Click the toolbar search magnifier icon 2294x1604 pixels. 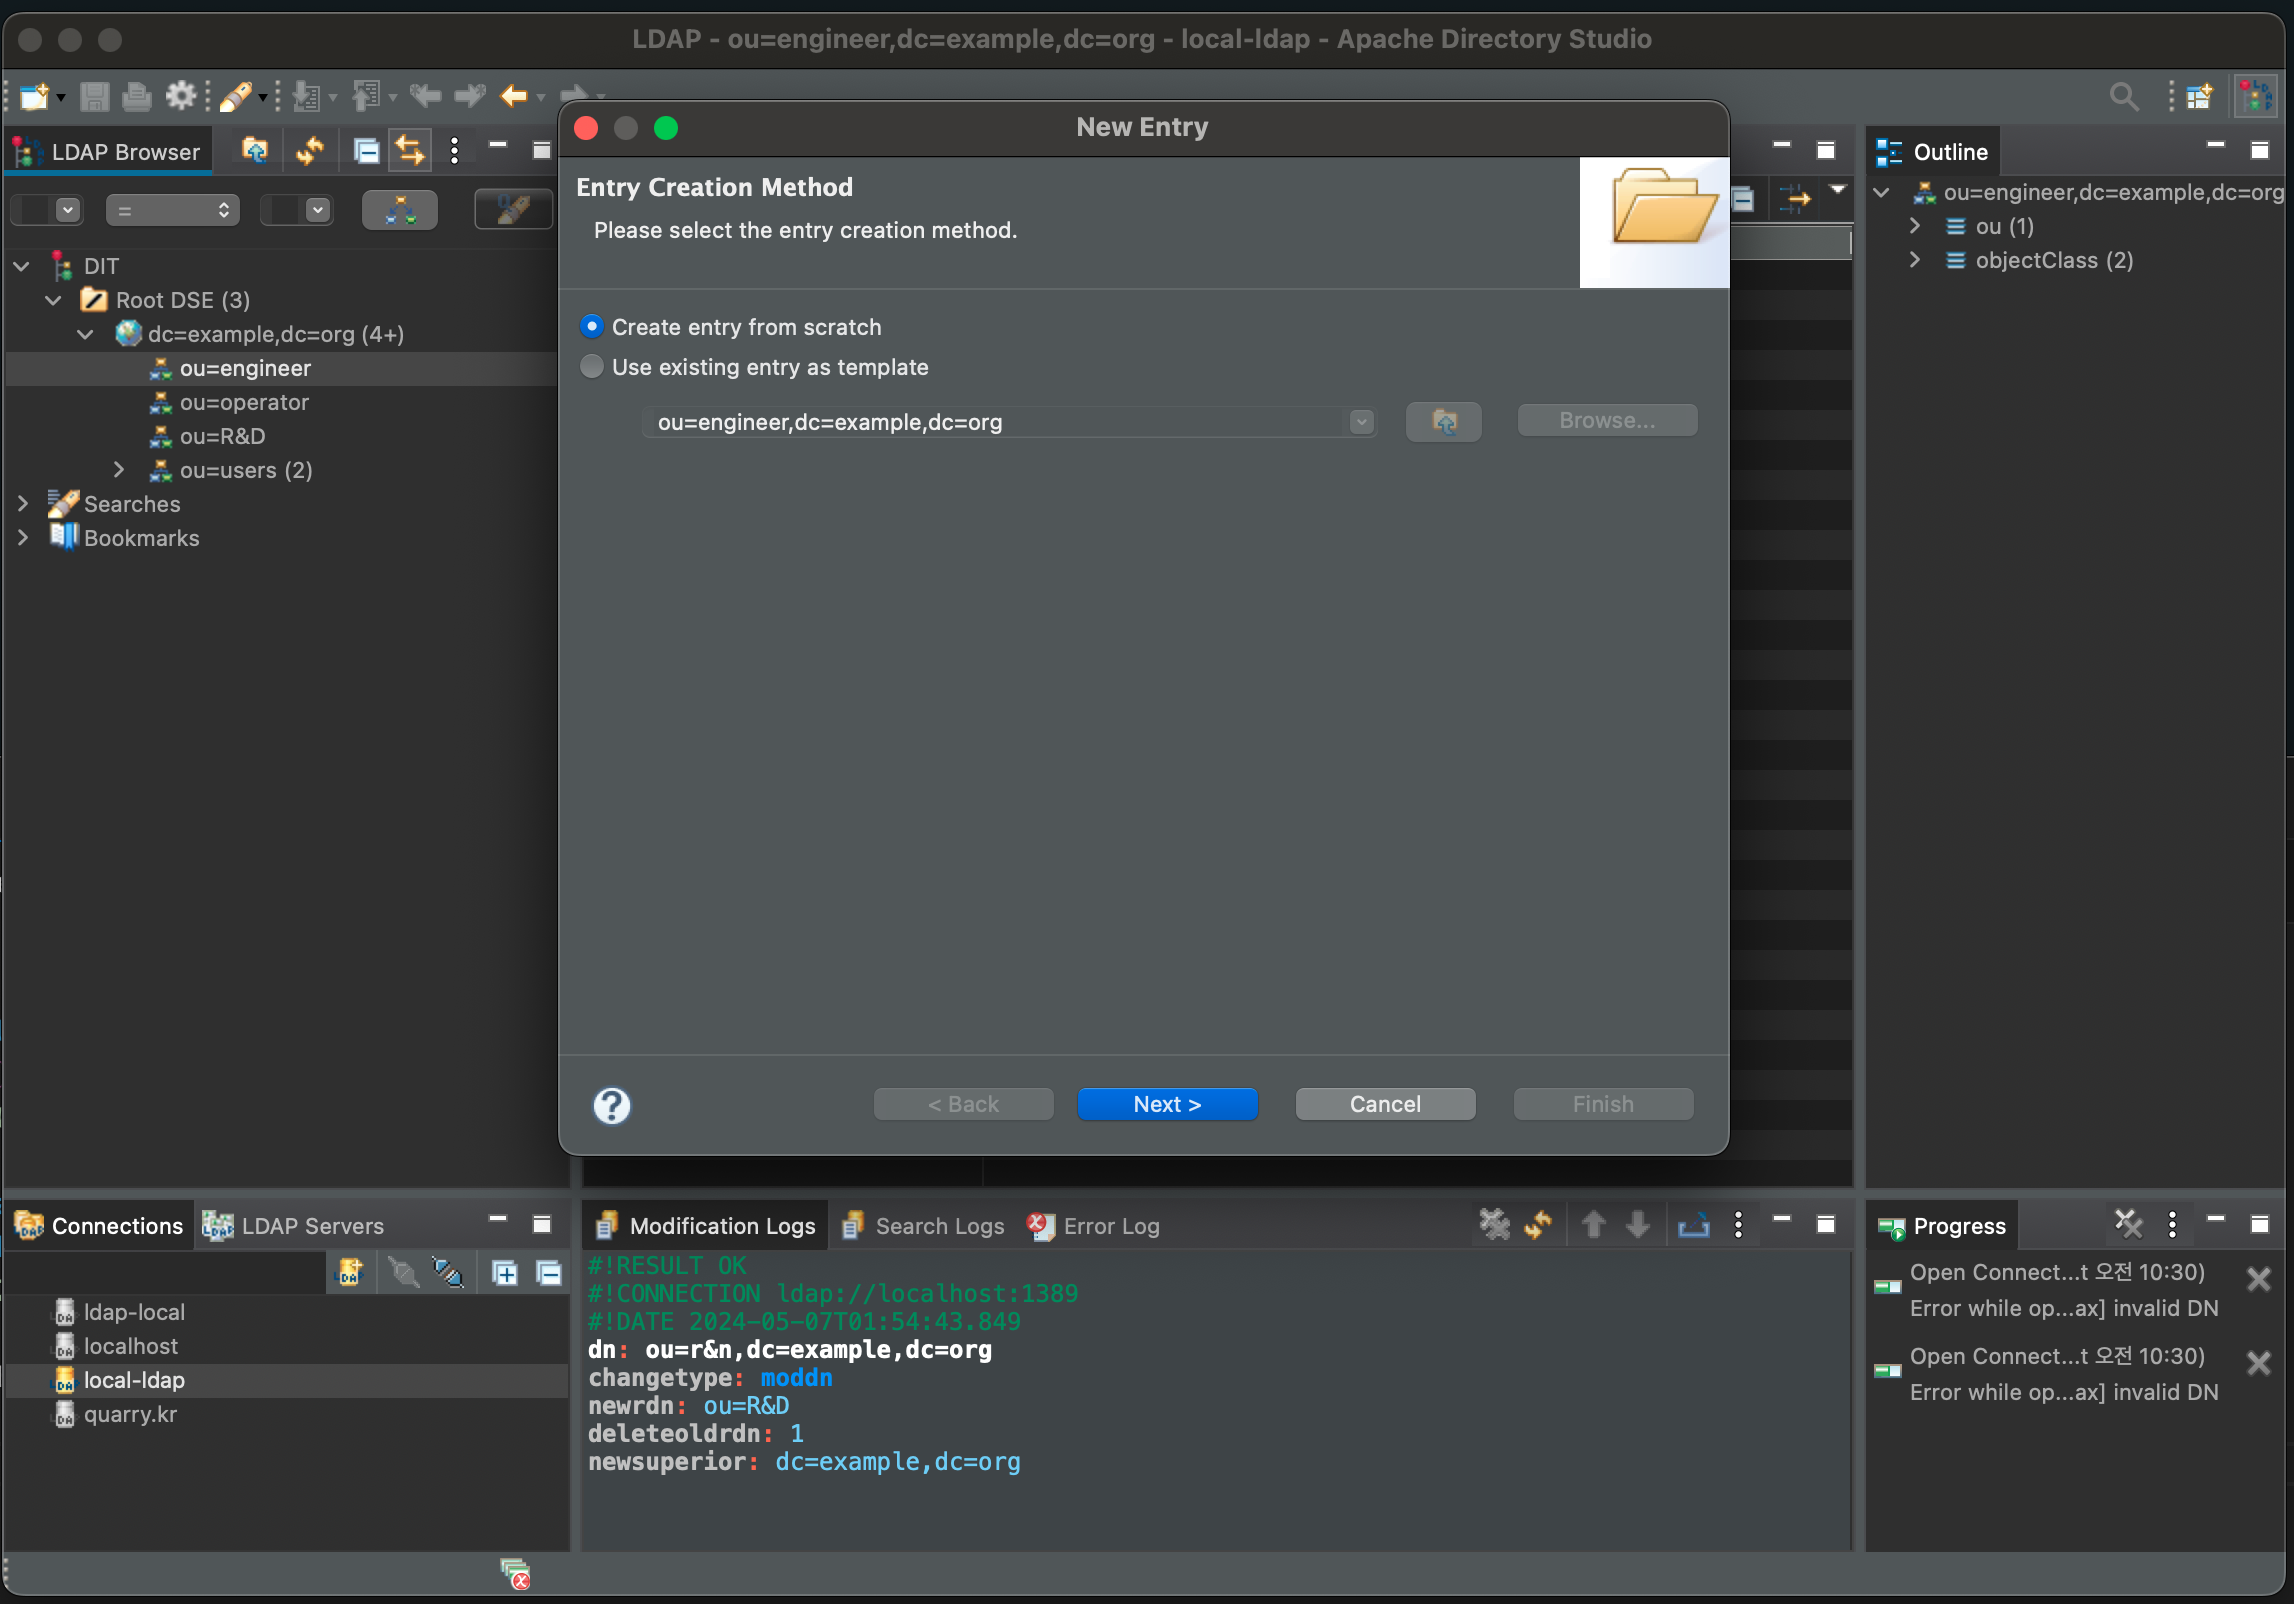(2123, 97)
